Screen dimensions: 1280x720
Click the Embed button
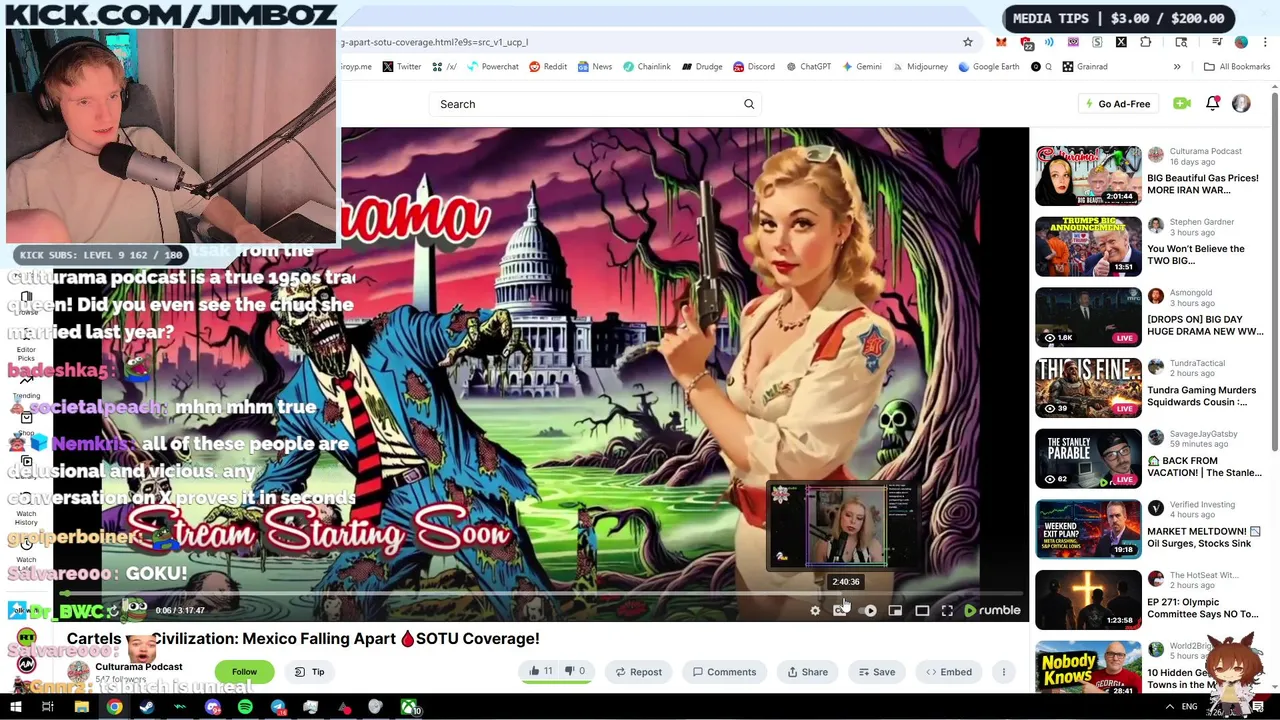pyautogui.click(x=949, y=672)
